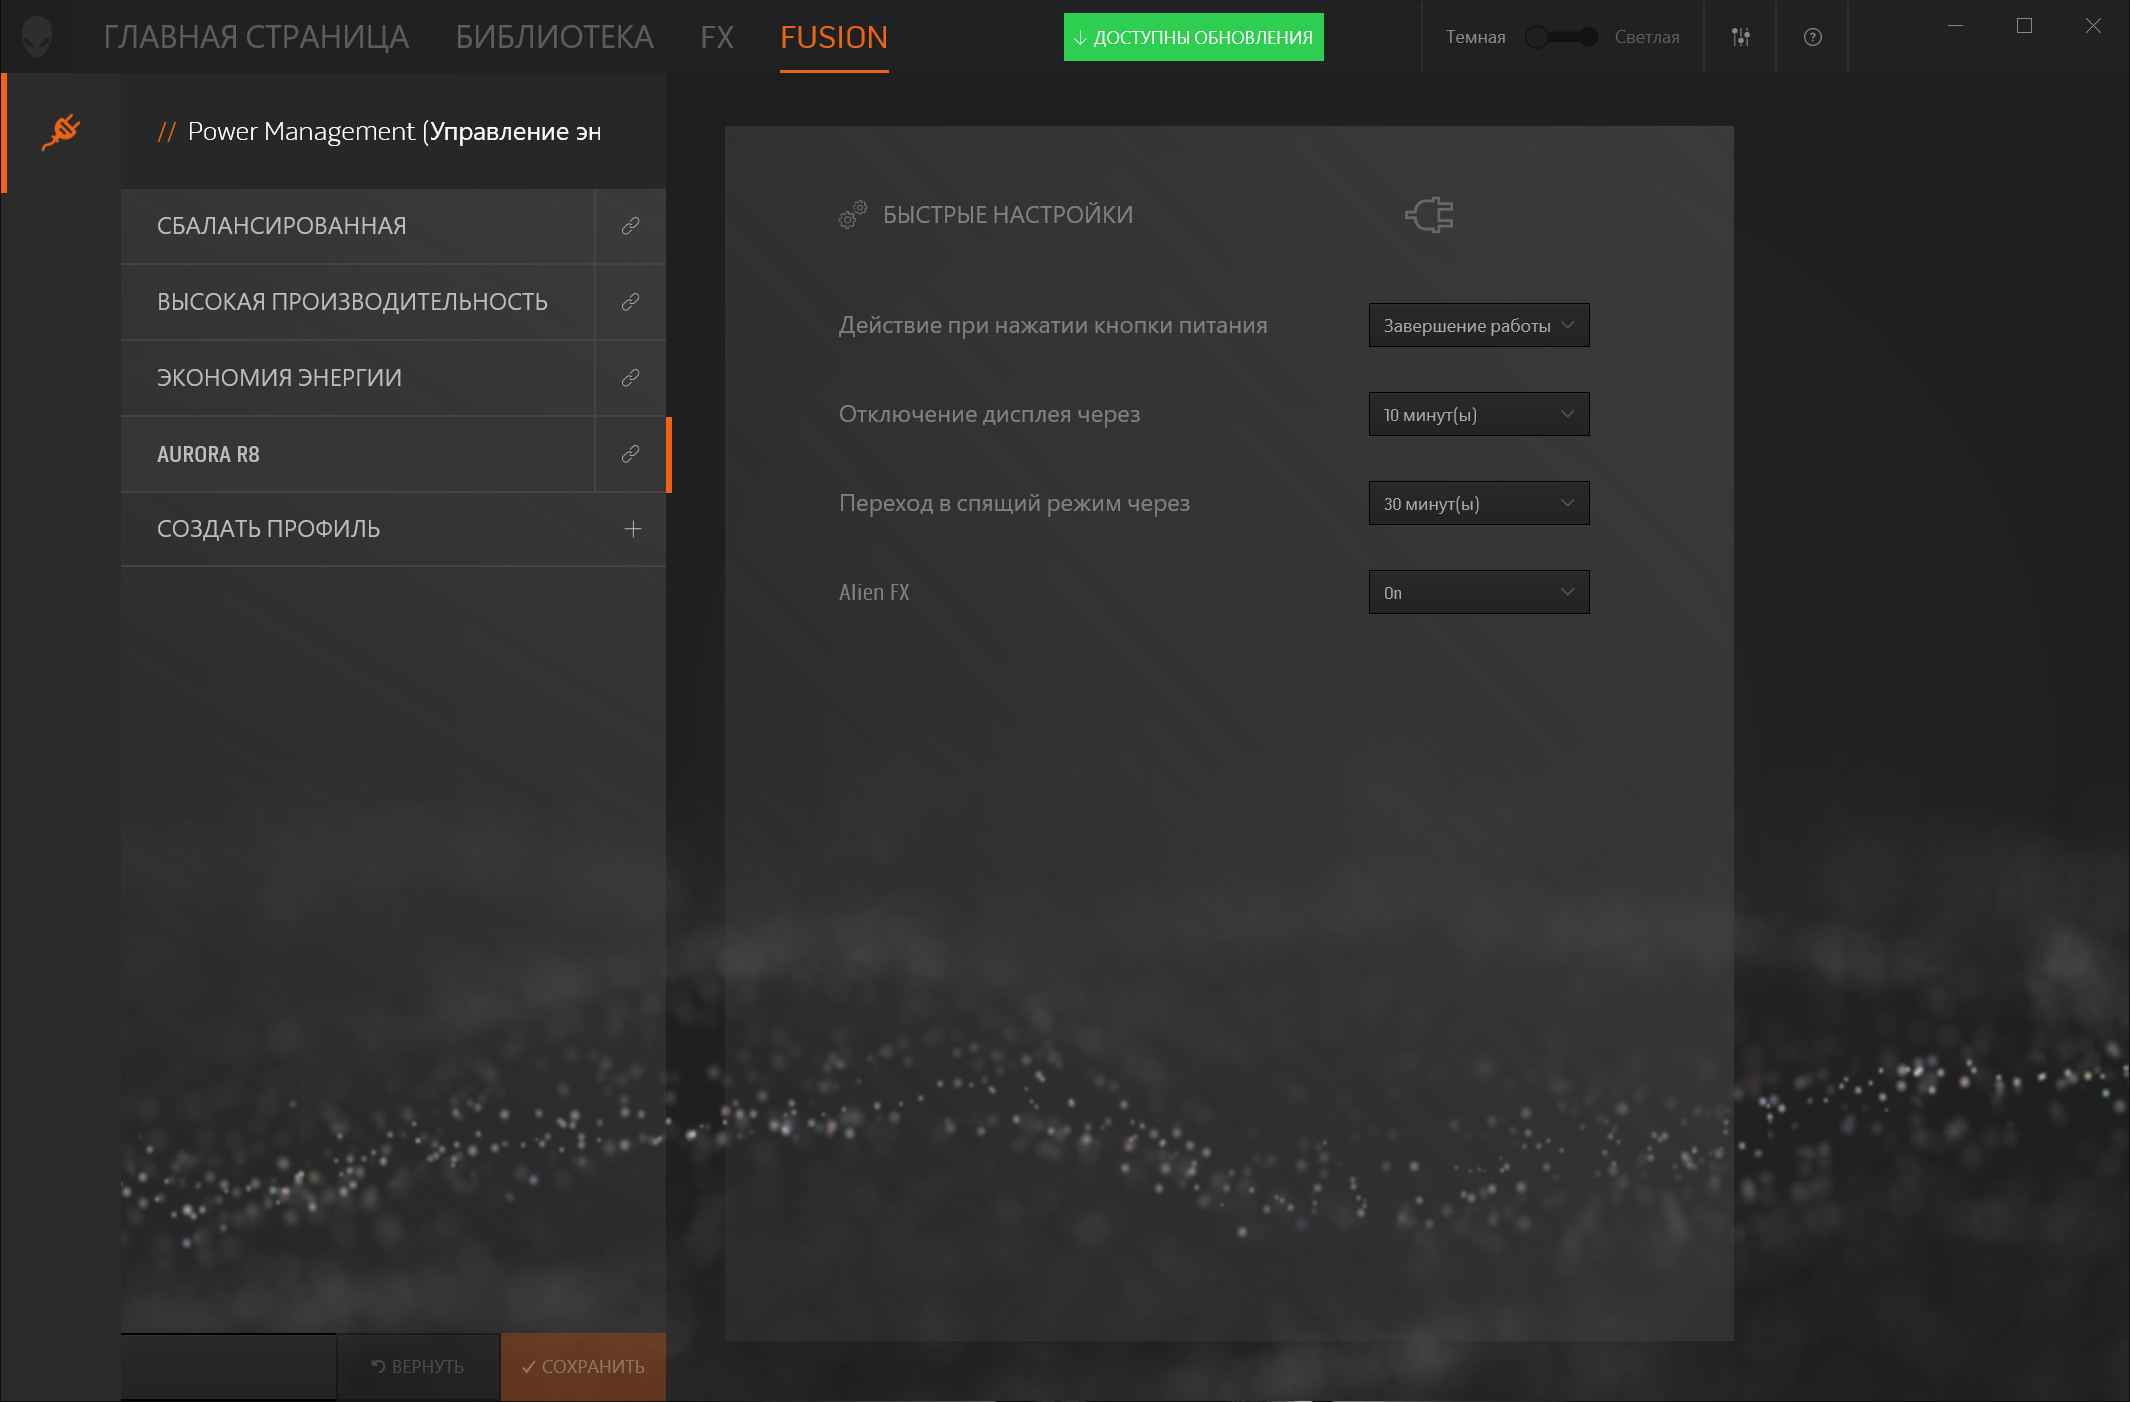This screenshot has height=1402, width=2130.
Task: Click the Power Management section title
Action: pyautogui.click(x=394, y=131)
